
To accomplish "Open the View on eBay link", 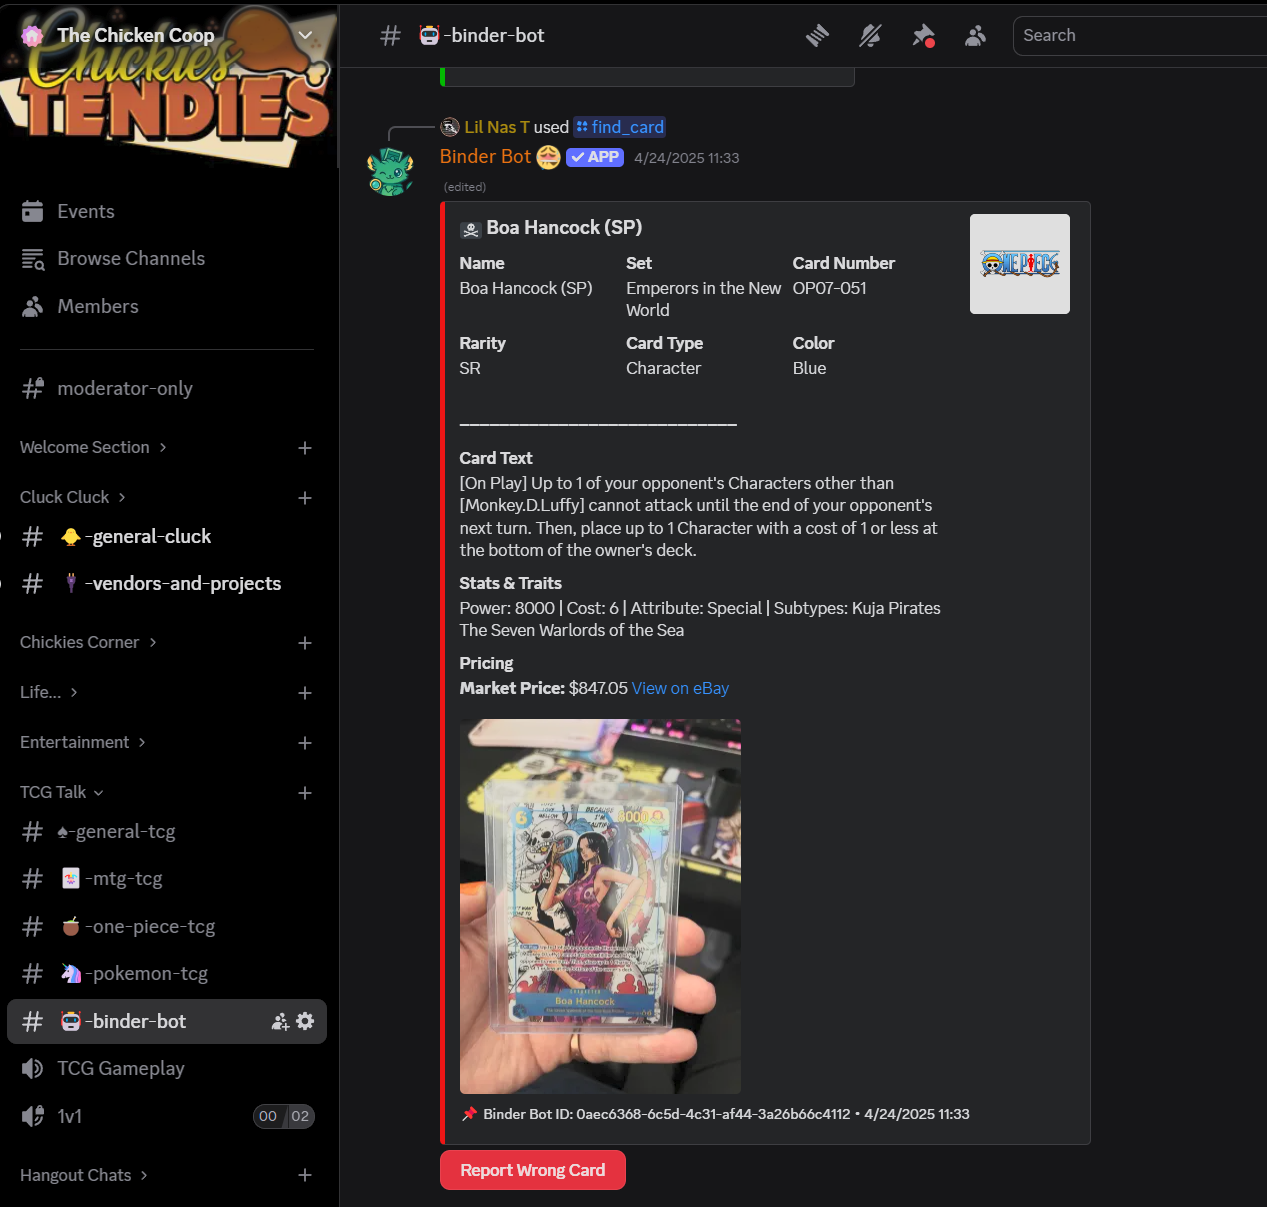I will [680, 689].
